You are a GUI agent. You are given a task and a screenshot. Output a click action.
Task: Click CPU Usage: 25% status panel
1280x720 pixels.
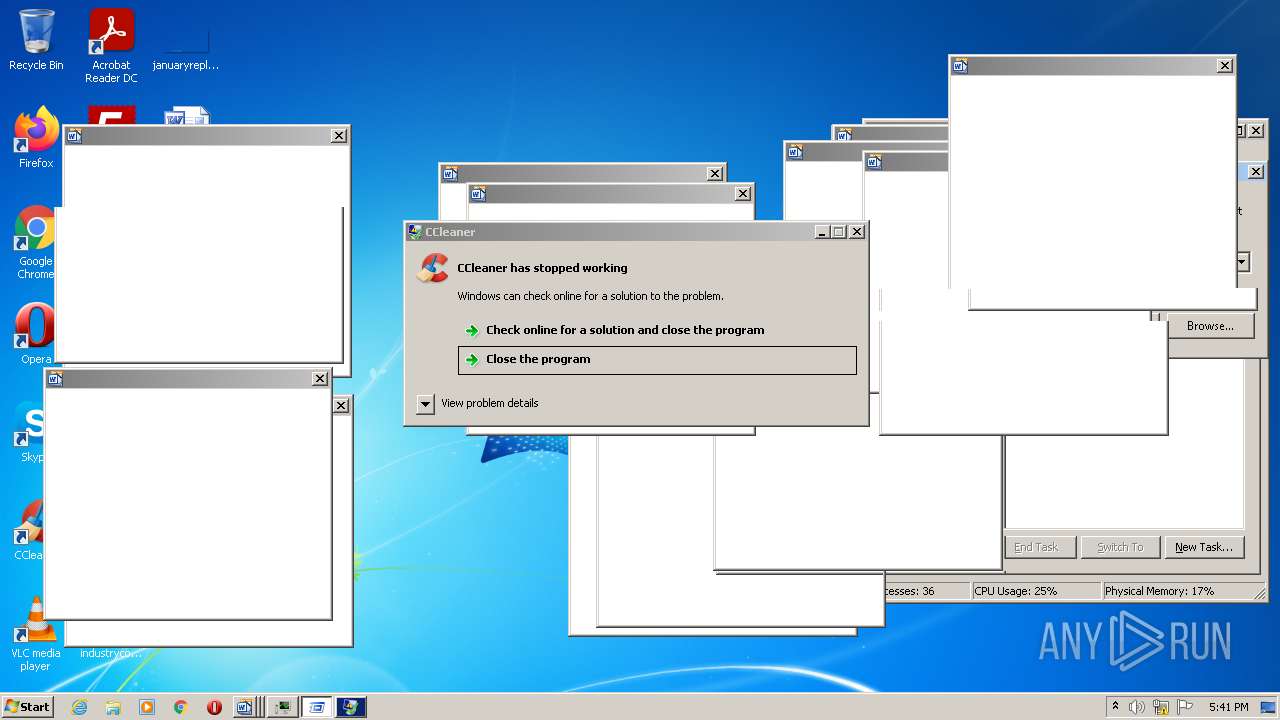coord(1035,591)
